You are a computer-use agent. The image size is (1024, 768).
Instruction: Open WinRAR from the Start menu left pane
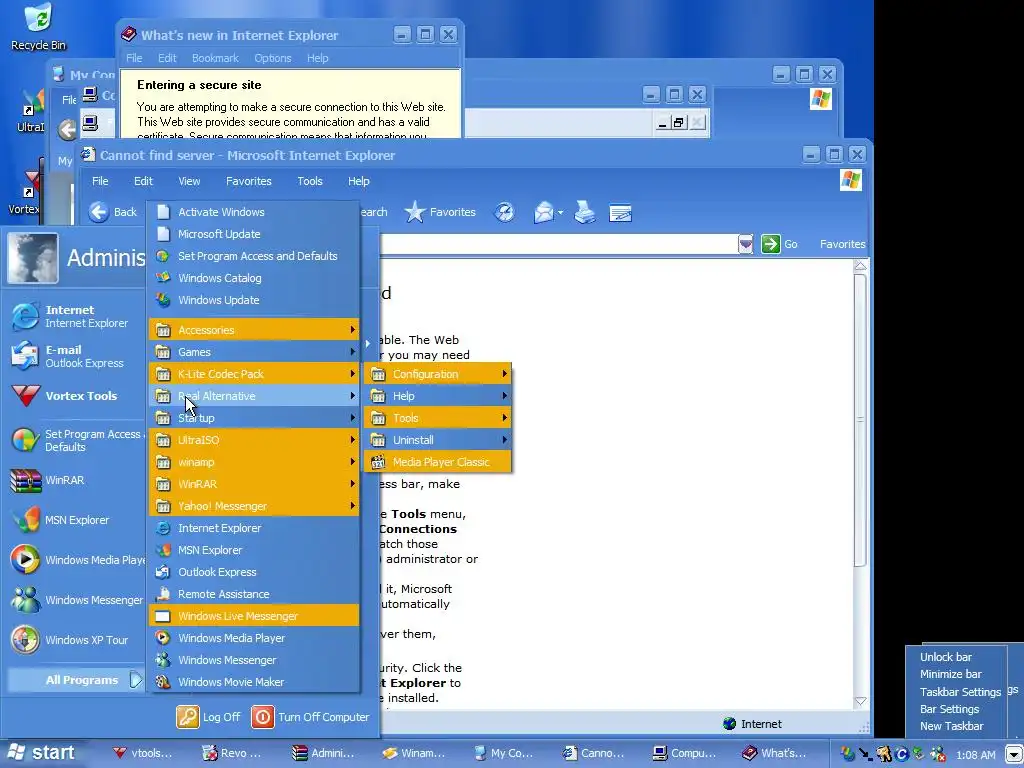pyautogui.click(x=75, y=480)
